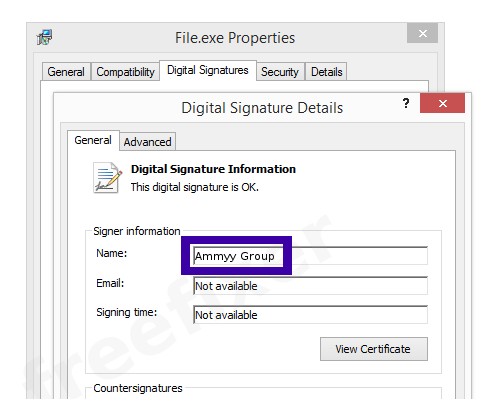Click the 'Email:' label
Viewport: 481px width, 399px height.
(110, 283)
